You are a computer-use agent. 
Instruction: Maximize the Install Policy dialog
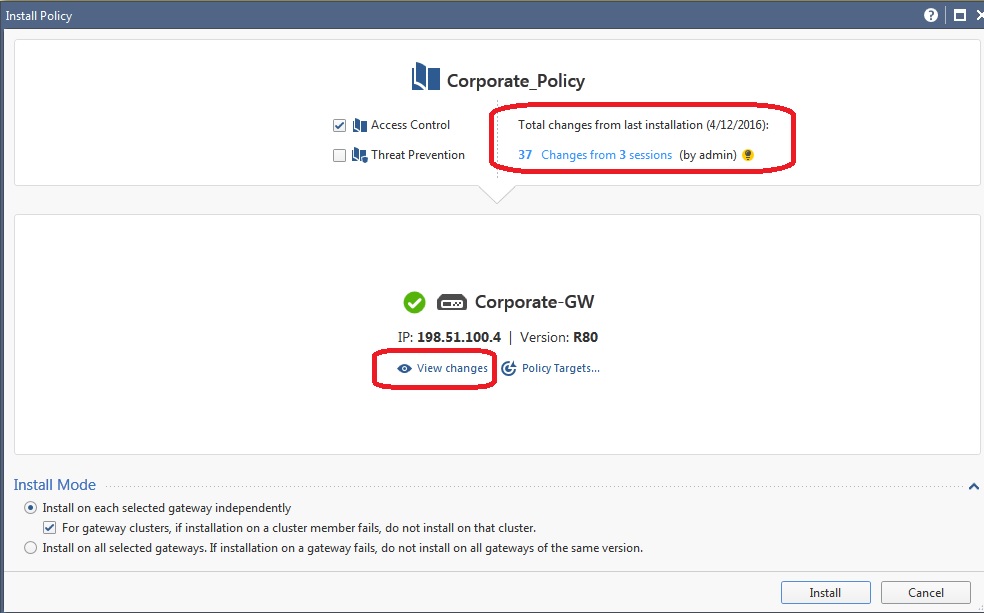(x=960, y=15)
